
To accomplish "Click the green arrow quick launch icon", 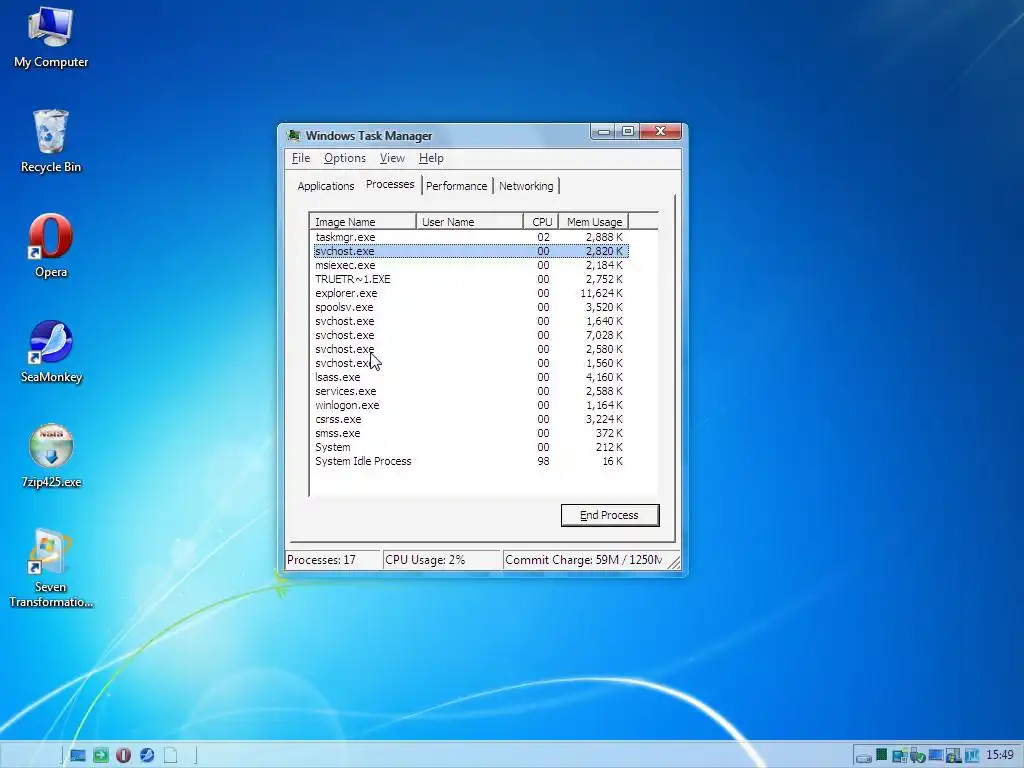I will 101,756.
